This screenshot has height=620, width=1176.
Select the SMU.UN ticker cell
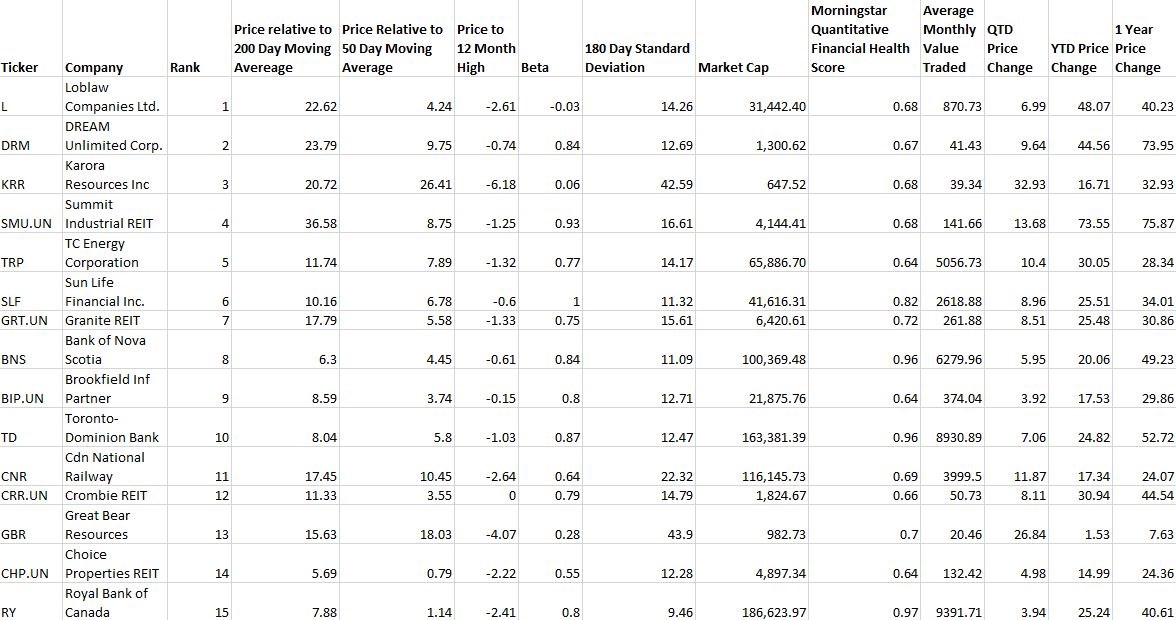(27, 224)
